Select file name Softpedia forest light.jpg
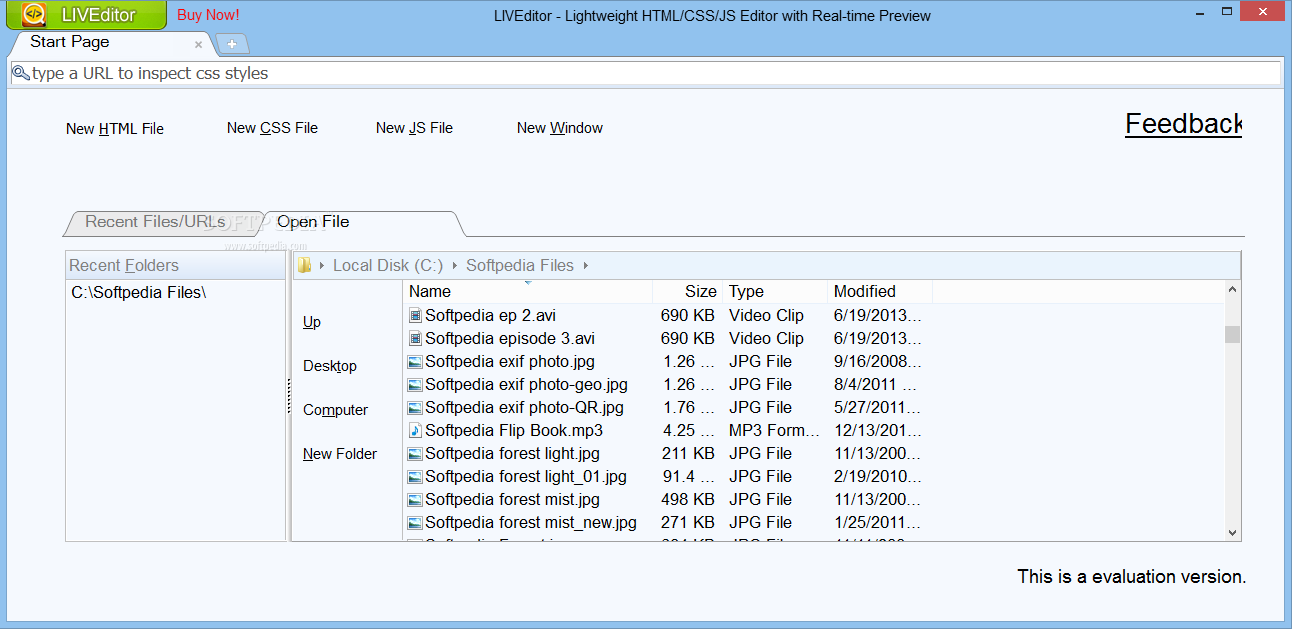Viewport: 1292px width, 629px height. coord(512,453)
